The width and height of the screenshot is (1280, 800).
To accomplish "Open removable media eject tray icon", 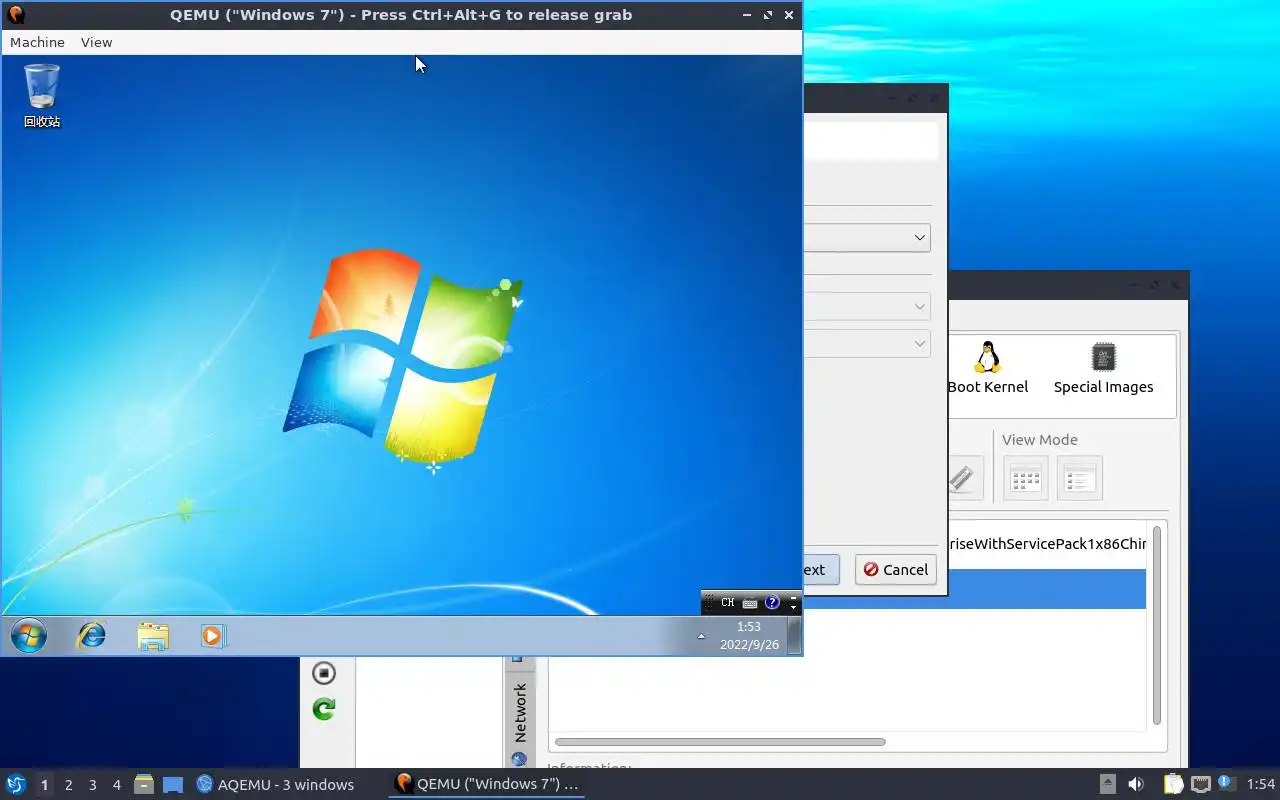I will click(1107, 784).
